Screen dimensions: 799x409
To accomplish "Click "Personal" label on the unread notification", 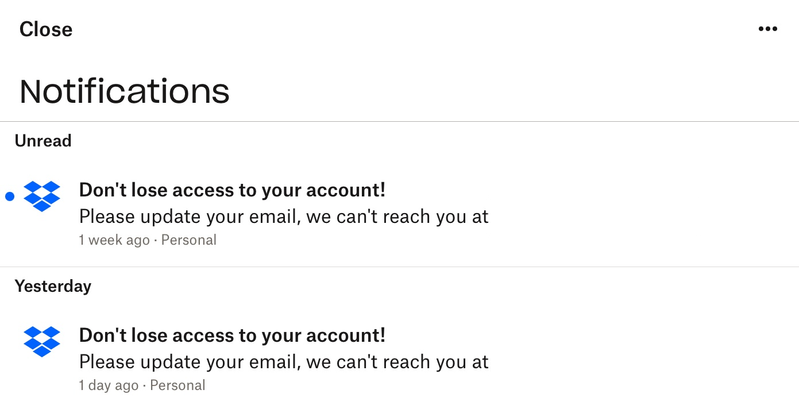I will [x=189, y=240].
